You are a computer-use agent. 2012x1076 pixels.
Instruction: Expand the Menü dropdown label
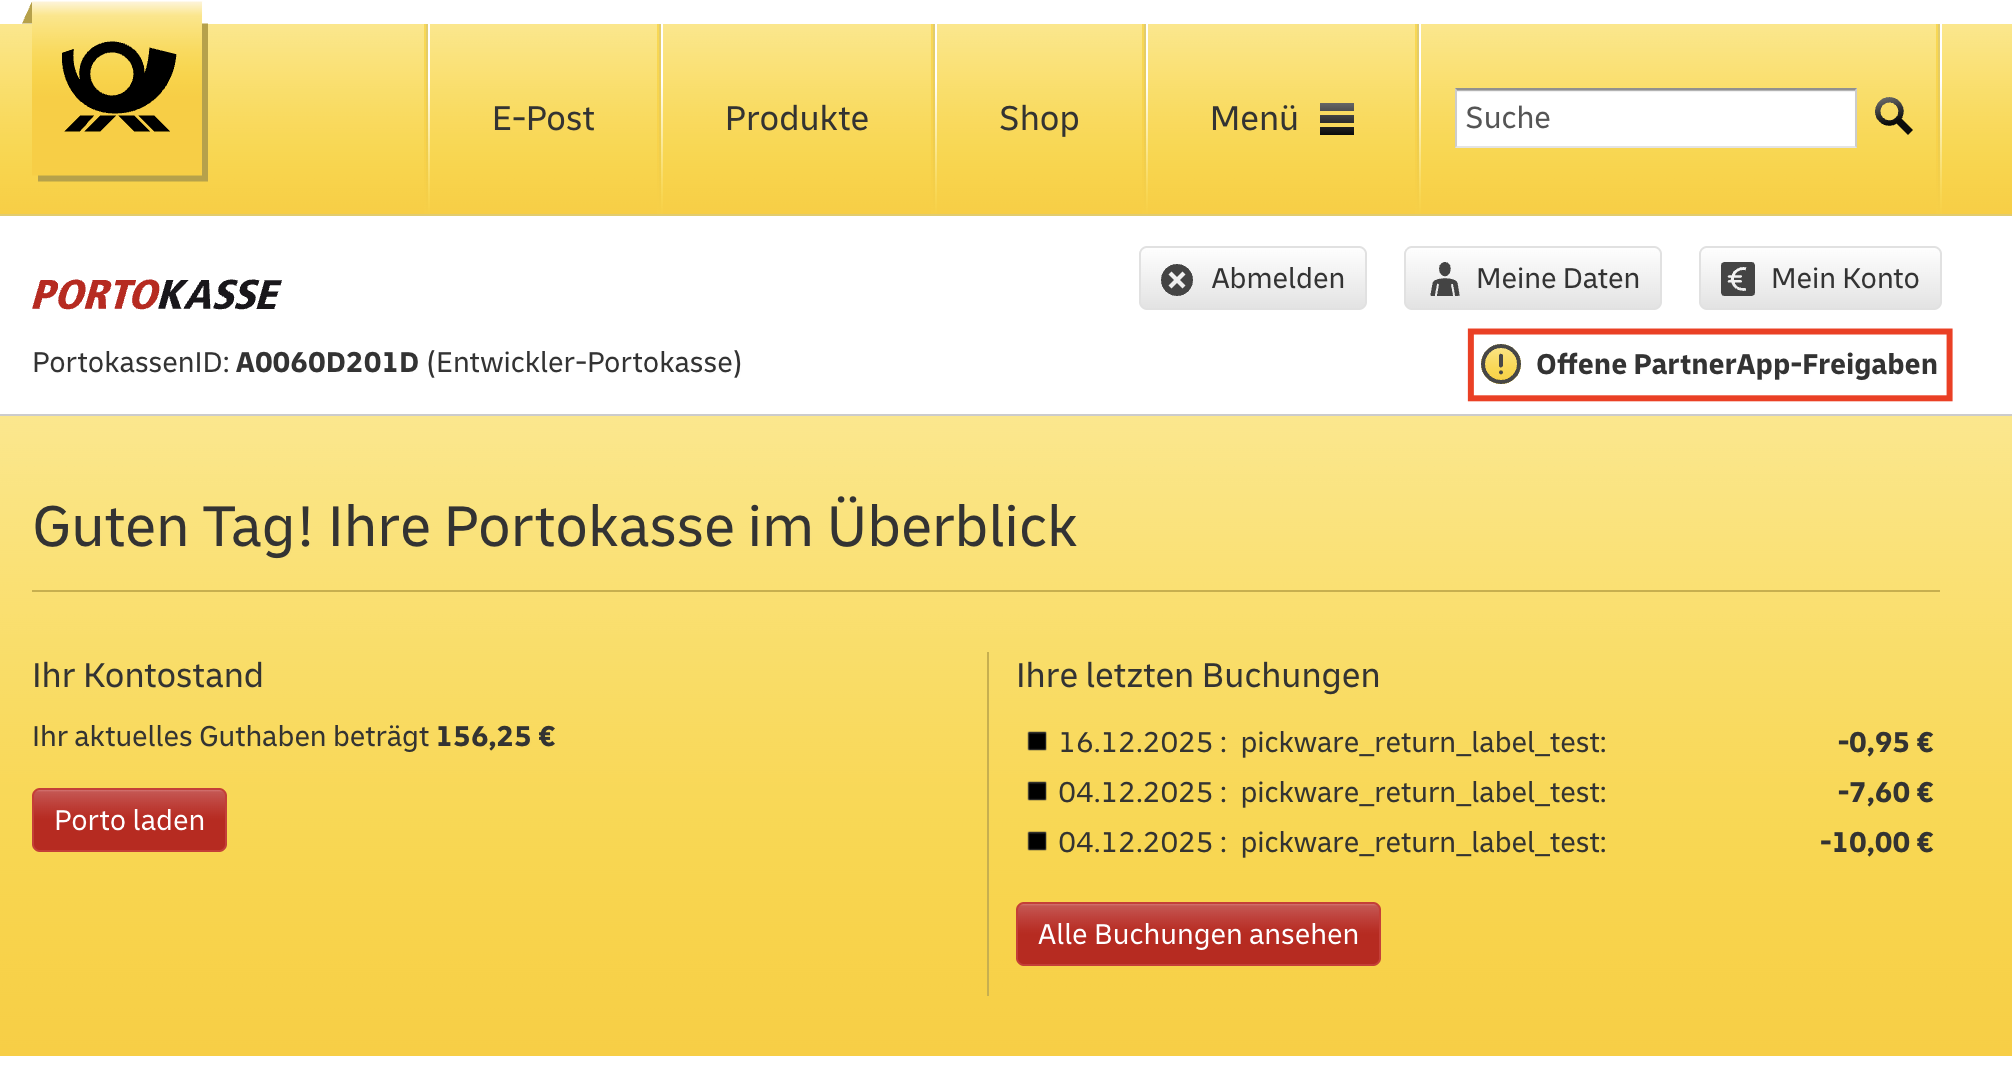coord(1254,119)
